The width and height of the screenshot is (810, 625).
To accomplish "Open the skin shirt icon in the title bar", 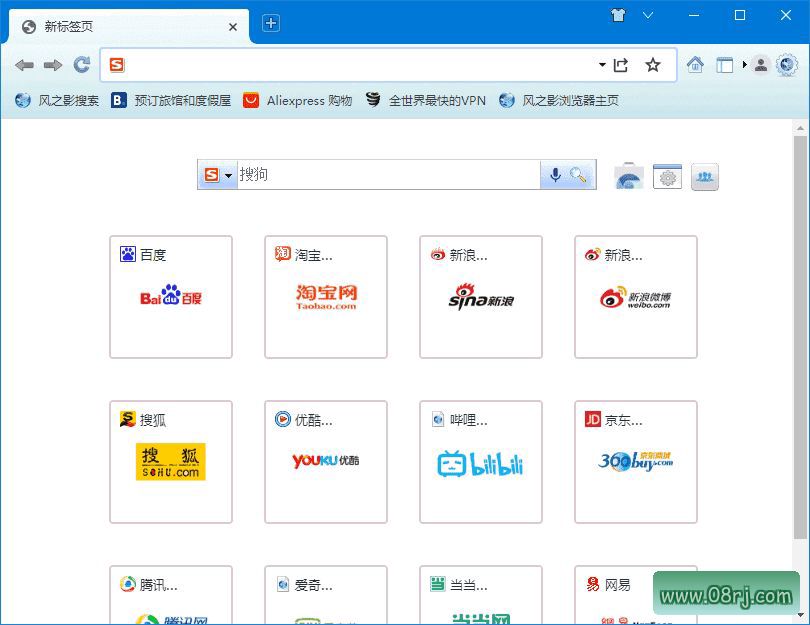I will point(618,15).
